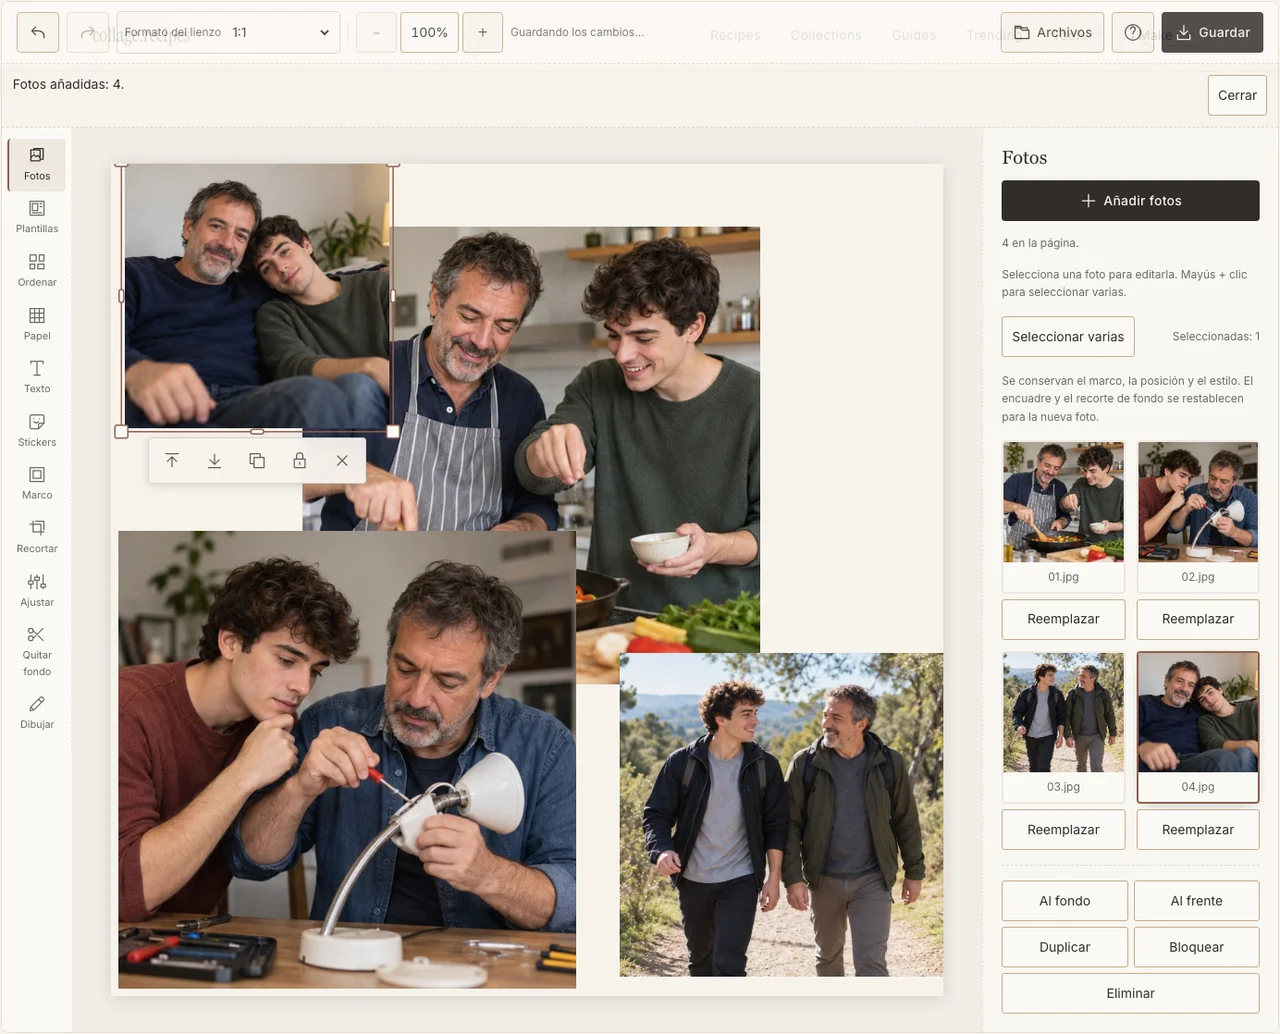The image size is (1280, 1034).
Task: Open the Ordenar arrange tool
Action: (37, 271)
